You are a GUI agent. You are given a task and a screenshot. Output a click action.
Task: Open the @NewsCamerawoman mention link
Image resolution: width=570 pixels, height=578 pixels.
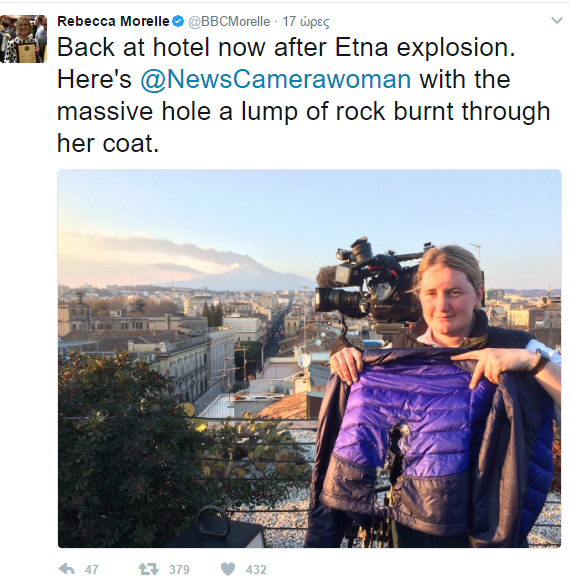pos(276,79)
